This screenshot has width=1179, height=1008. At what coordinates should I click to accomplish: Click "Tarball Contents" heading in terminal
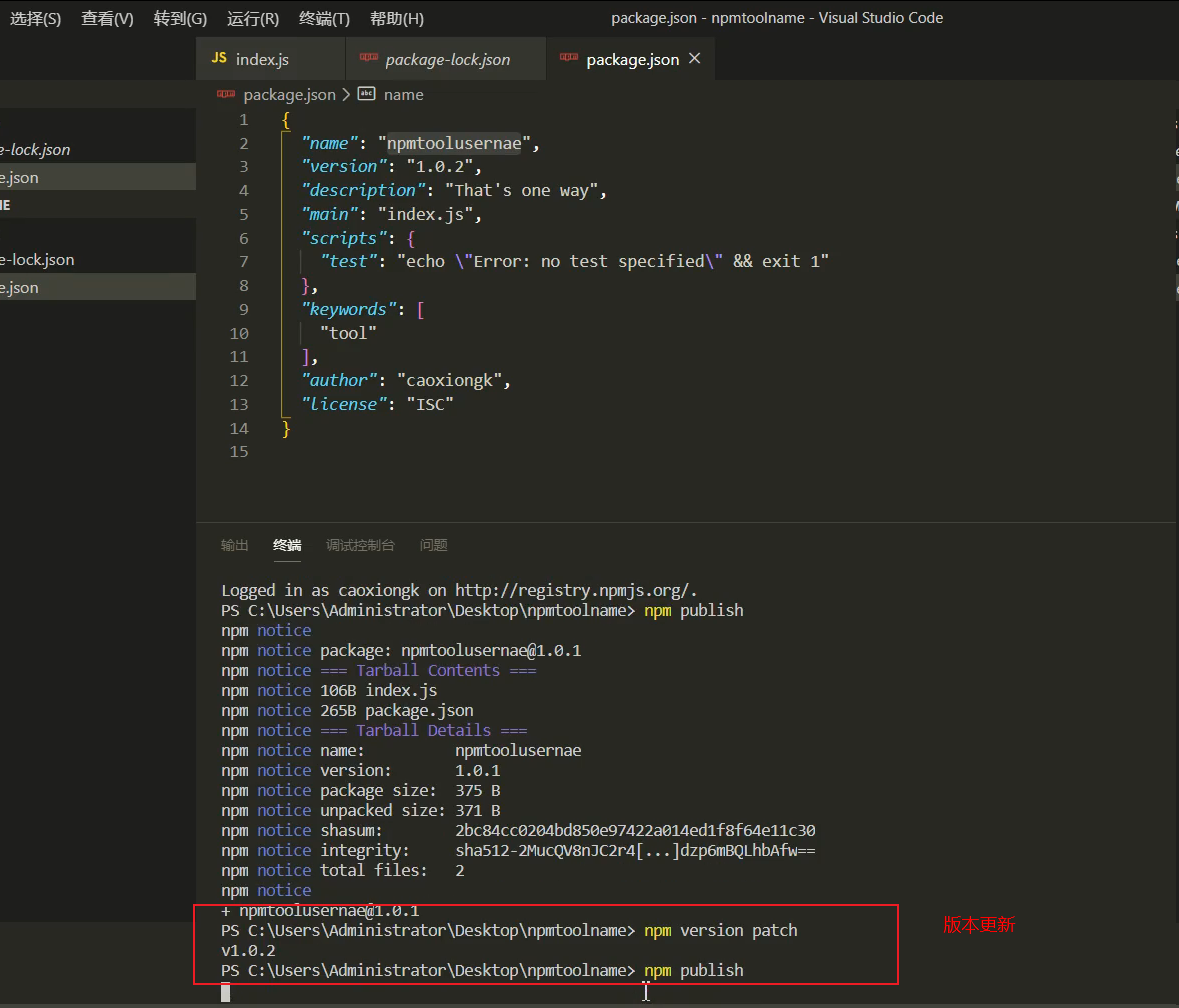pos(428,670)
